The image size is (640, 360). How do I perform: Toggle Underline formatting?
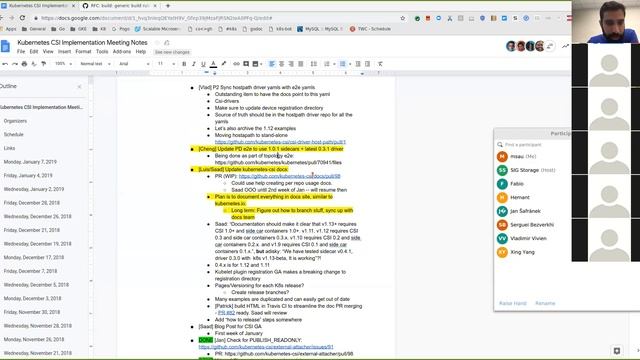click(x=203, y=64)
